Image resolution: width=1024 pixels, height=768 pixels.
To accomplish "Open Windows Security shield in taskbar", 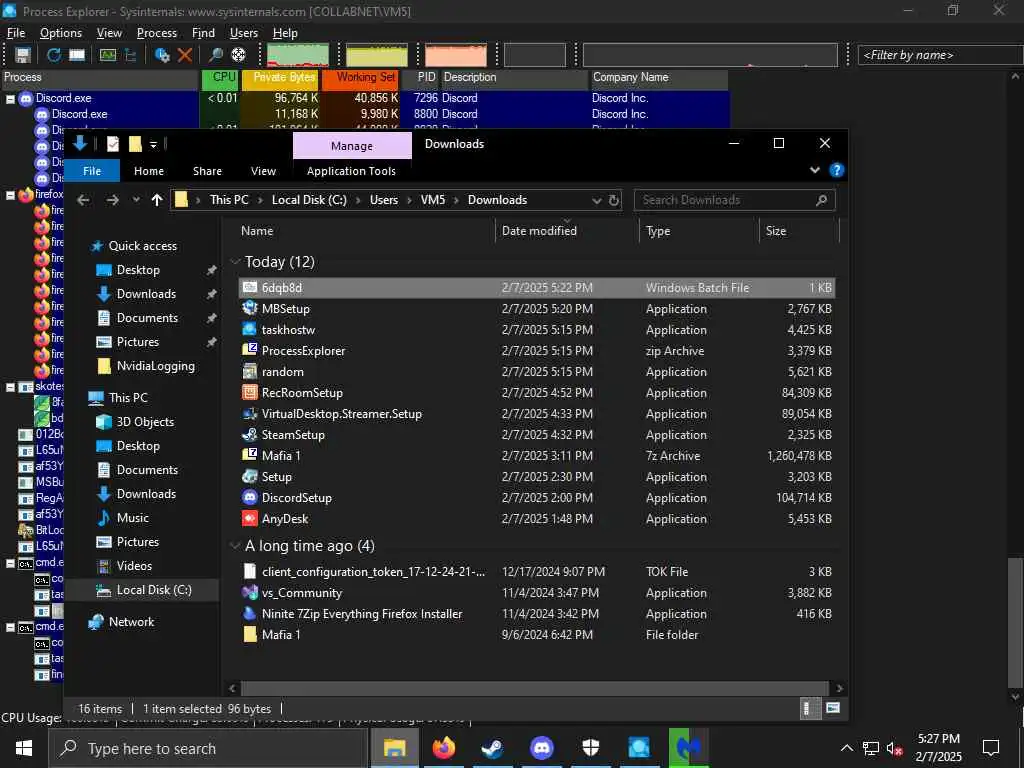I will coord(590,748).
